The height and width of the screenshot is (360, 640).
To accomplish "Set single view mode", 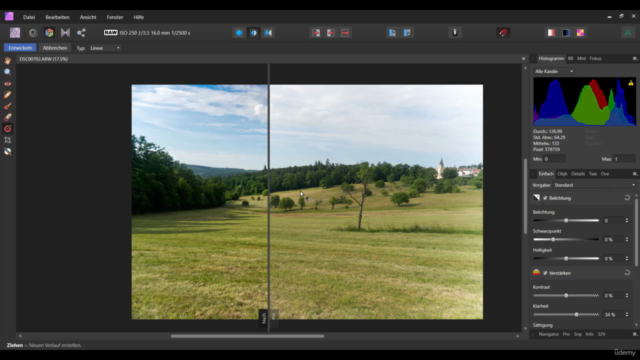I will pyautogui.click(x=239, y=33).
